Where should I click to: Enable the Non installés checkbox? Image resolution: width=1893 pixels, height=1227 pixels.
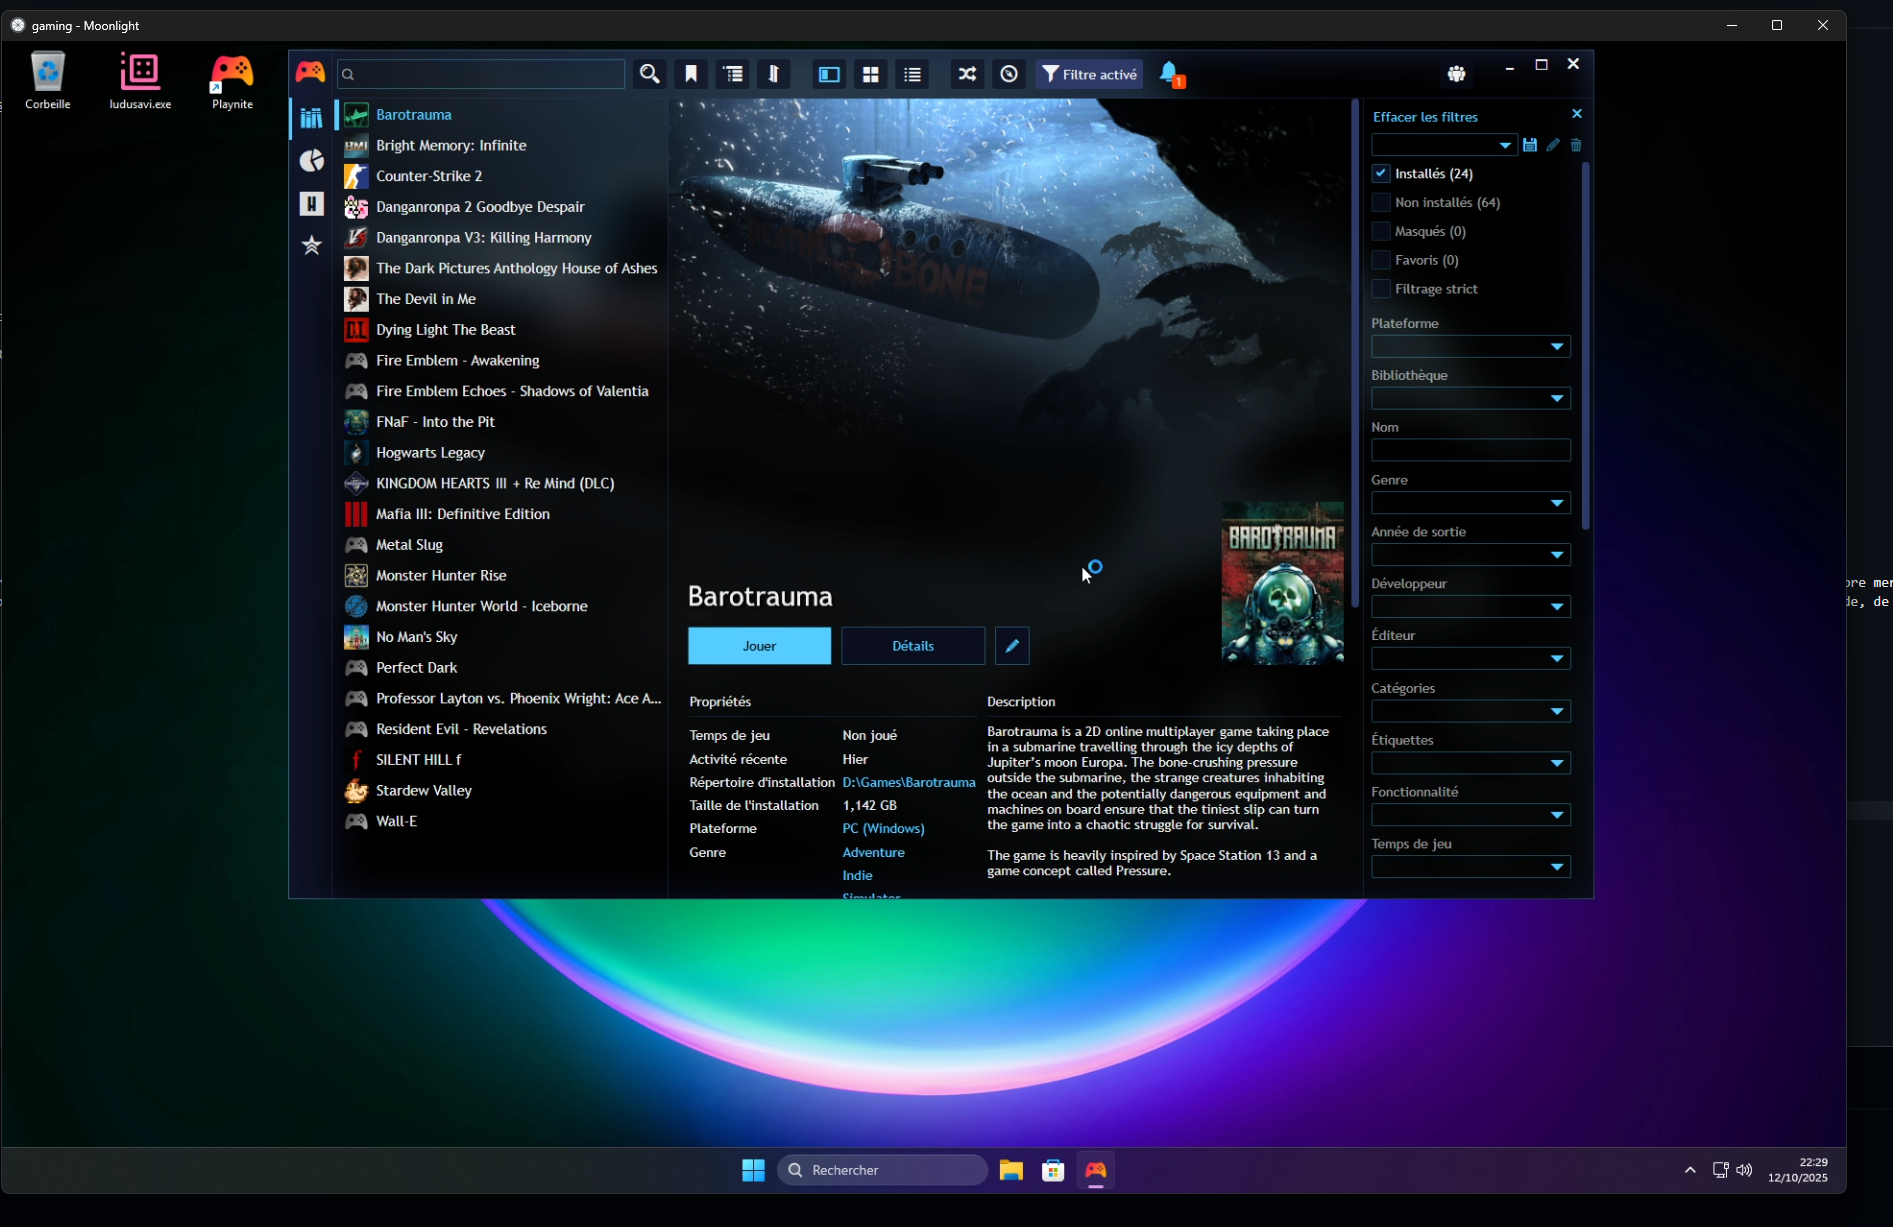[1381, 202]
